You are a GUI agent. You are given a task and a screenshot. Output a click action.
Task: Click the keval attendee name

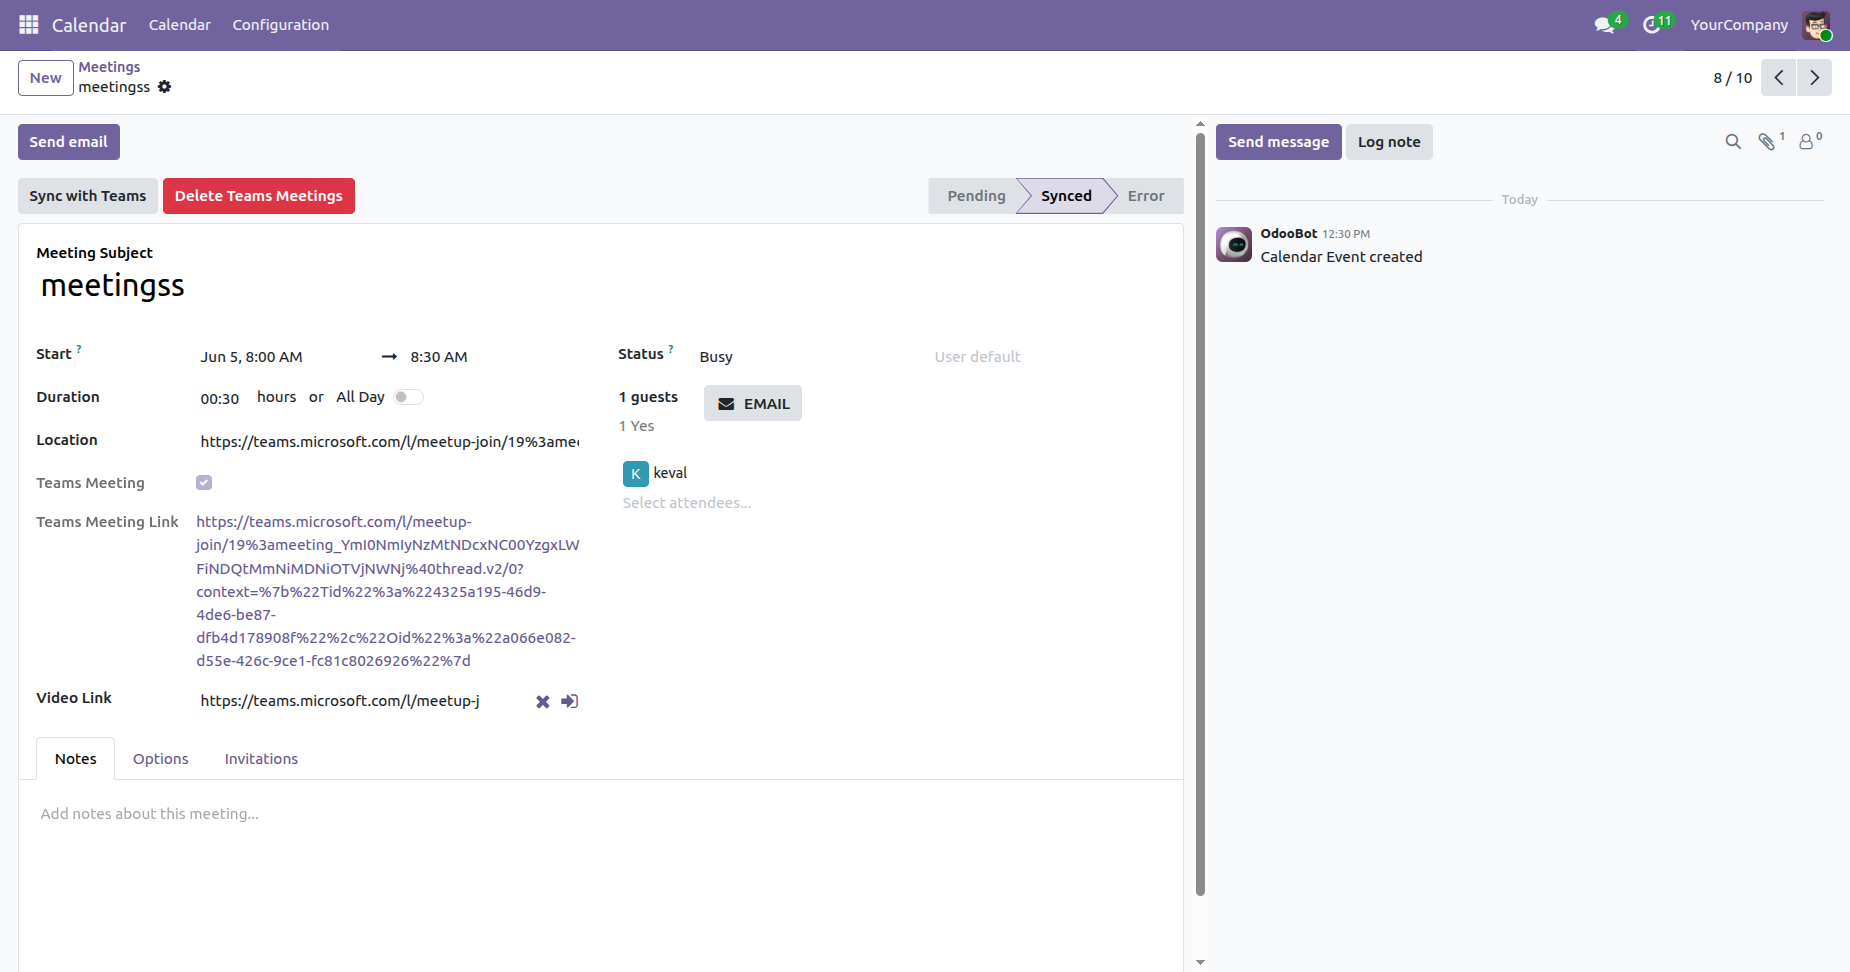point(670,473)
